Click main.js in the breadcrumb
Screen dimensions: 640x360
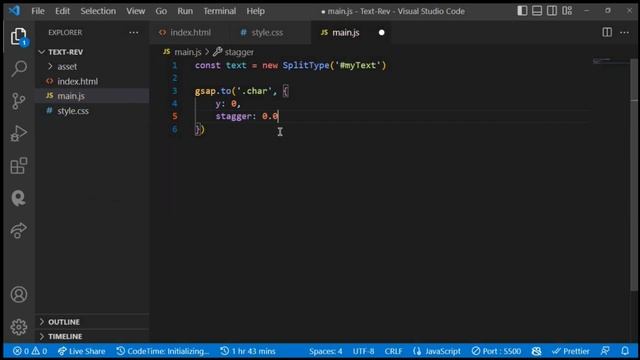[187, 52]
